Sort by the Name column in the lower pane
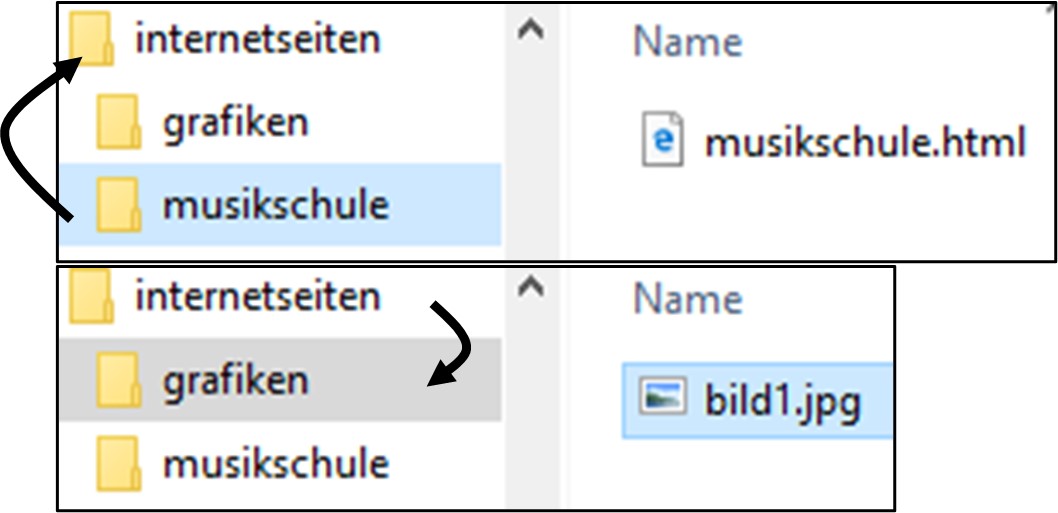This screenshot has width=1058, height=513. tap(688, 299)
